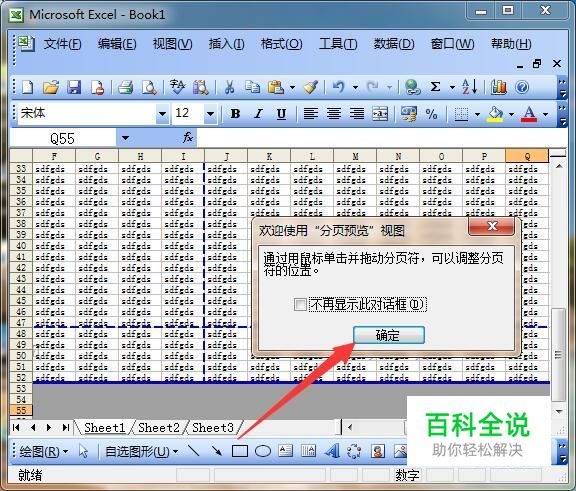Center the cell text
The image size is (576, 491).
tap(334, 114)
